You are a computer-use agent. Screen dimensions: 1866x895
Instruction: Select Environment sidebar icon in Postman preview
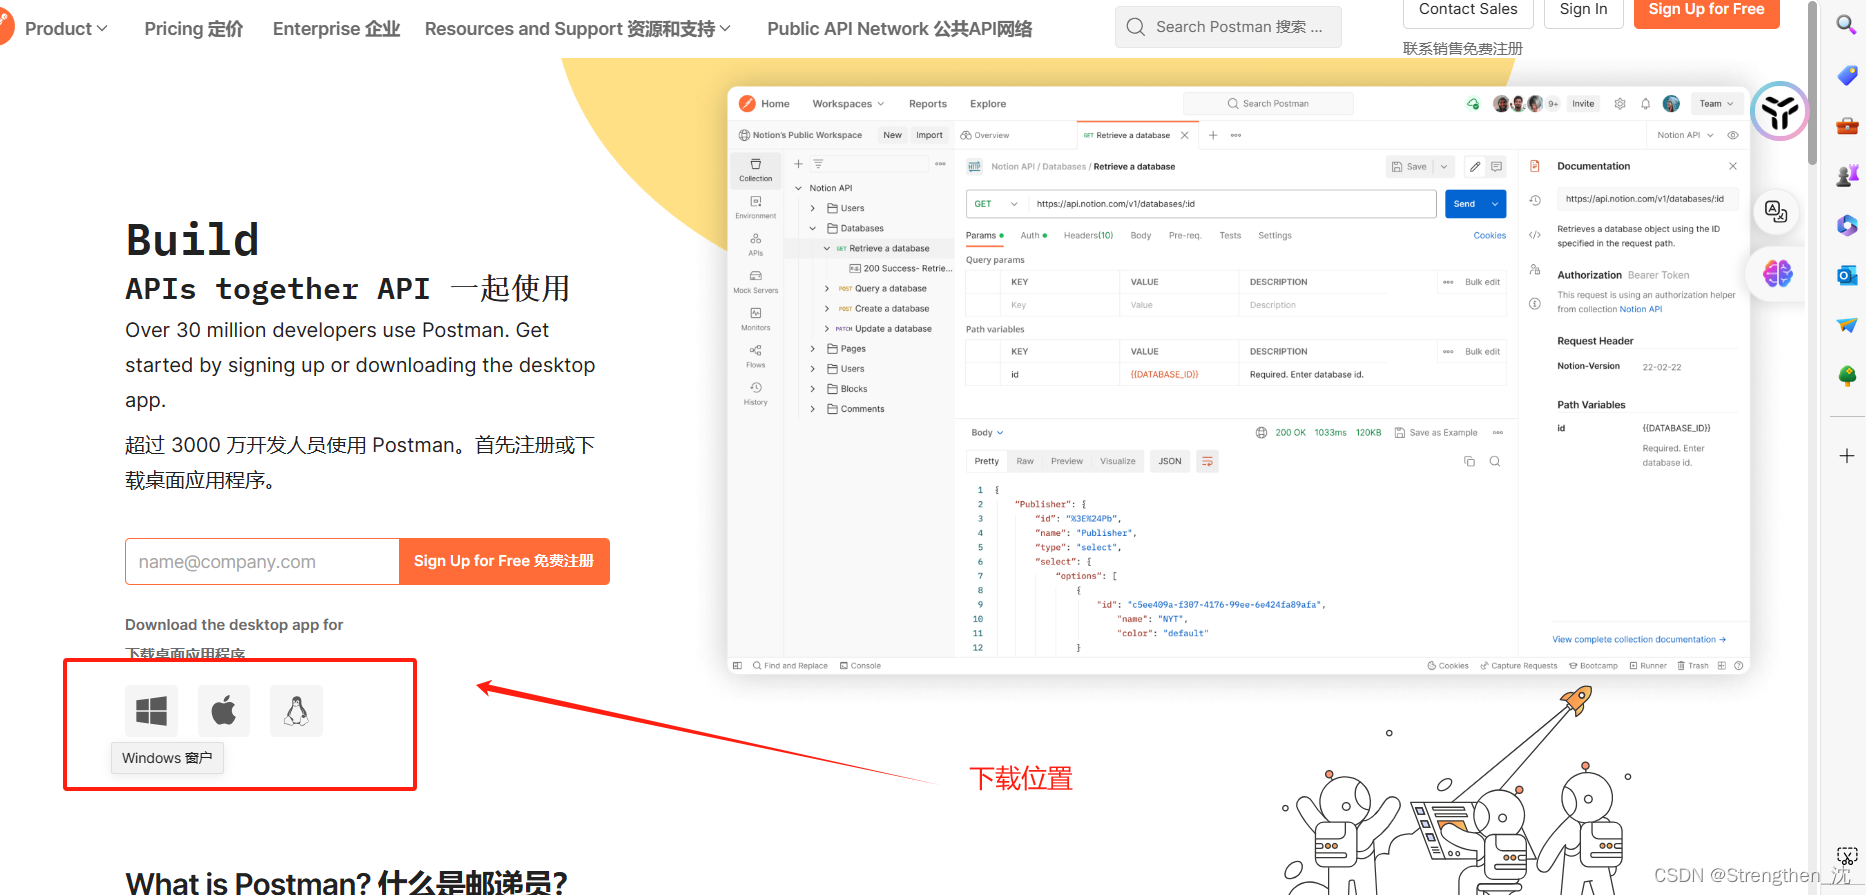click(756, 207)
